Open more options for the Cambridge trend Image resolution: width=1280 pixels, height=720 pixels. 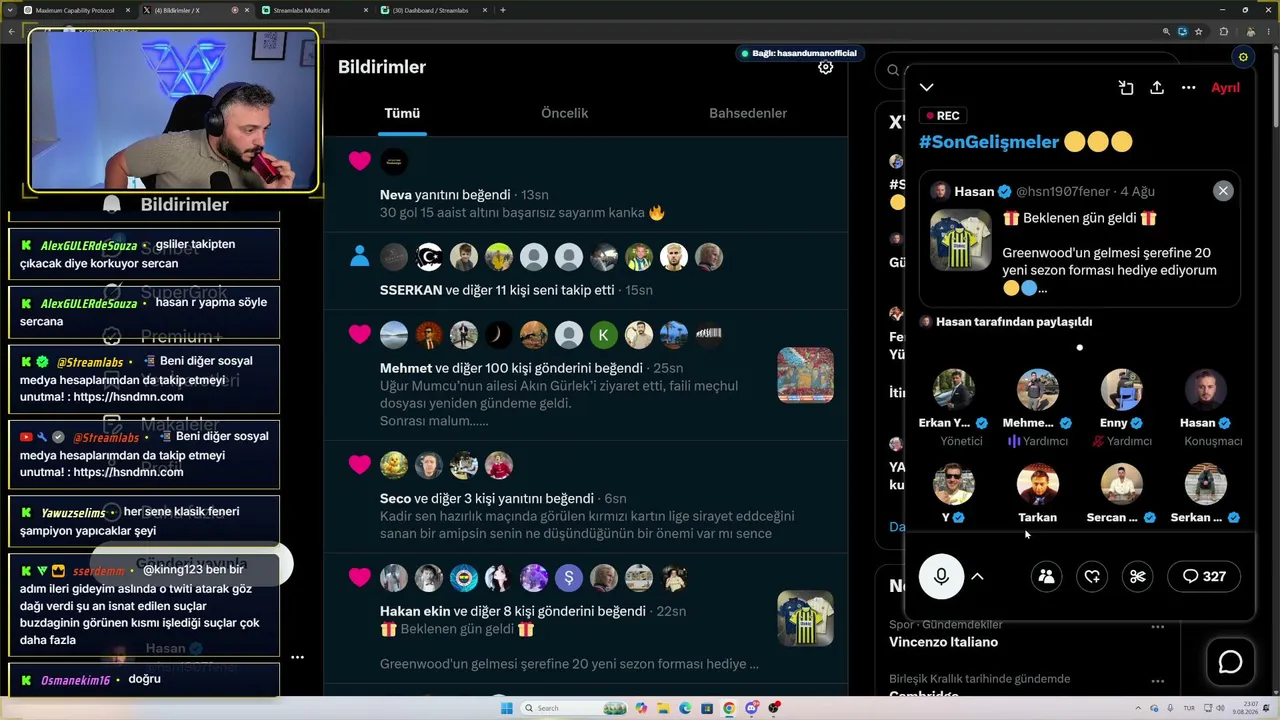coord(1157,679)
